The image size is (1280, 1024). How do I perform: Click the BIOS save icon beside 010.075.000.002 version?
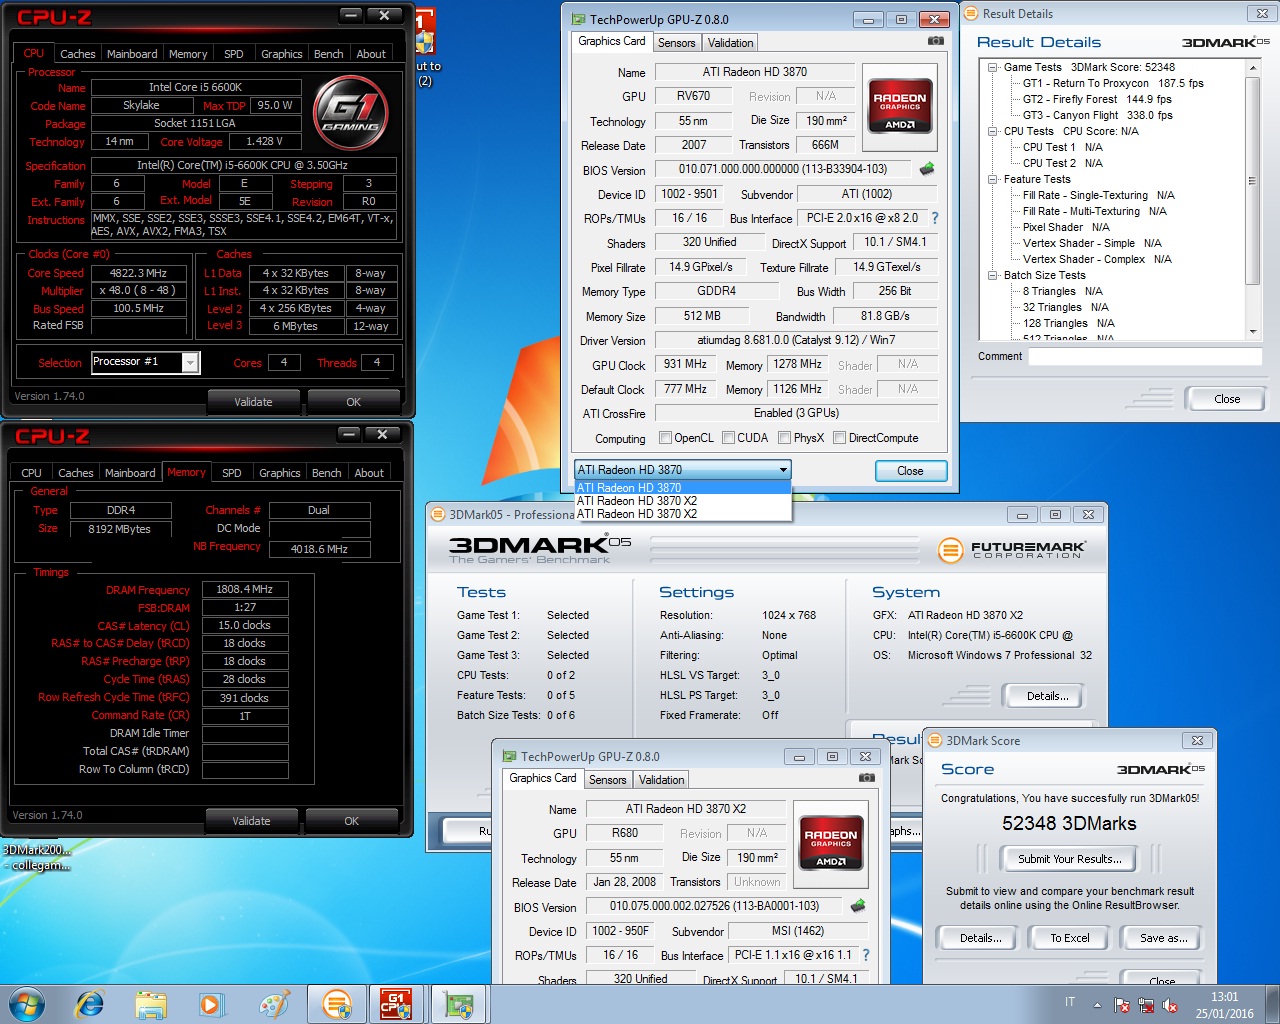tap(858, 906)
